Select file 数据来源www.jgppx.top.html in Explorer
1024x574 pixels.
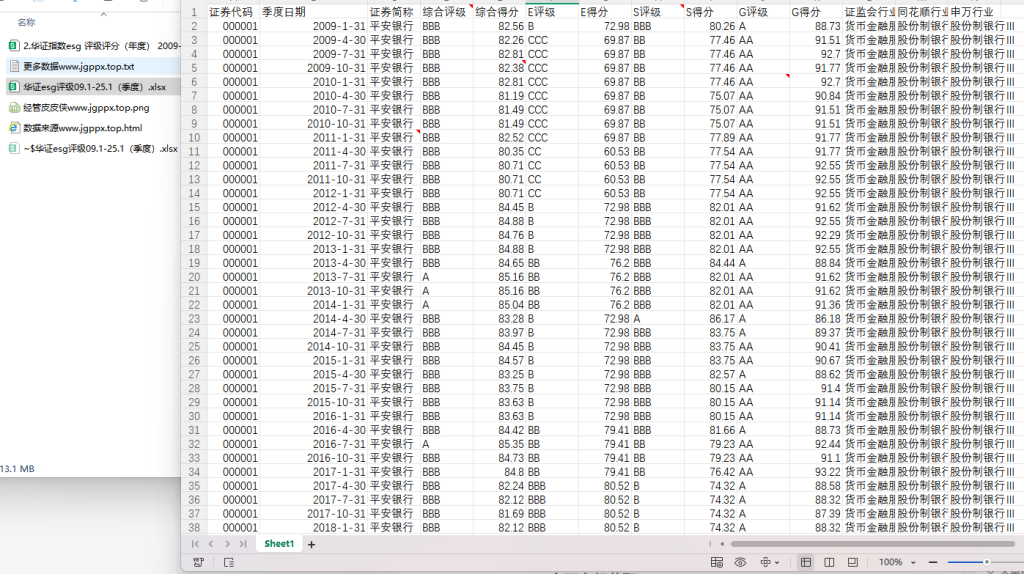[x=82, y=128]
